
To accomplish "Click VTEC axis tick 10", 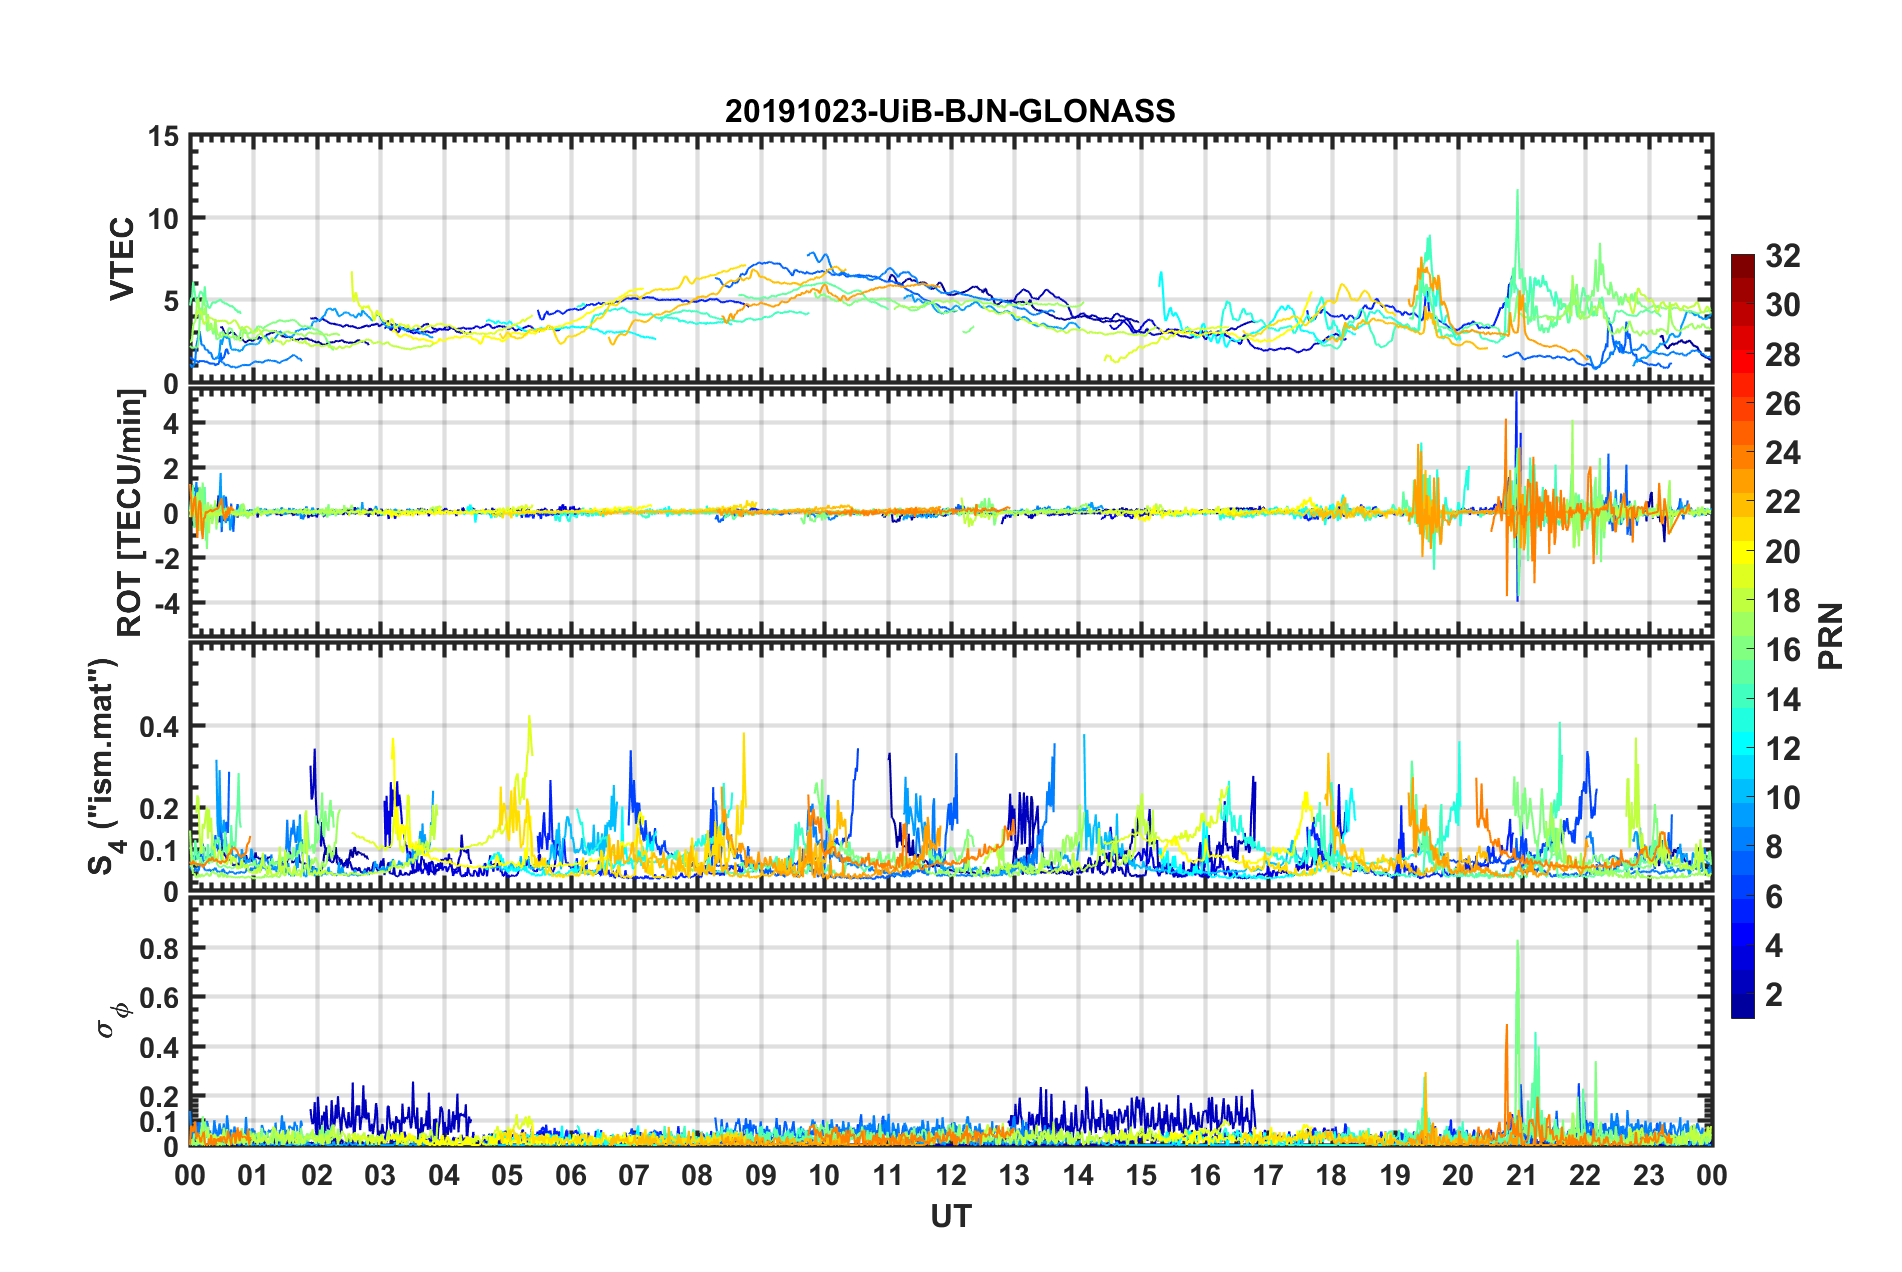I will [x=164, y=219].
